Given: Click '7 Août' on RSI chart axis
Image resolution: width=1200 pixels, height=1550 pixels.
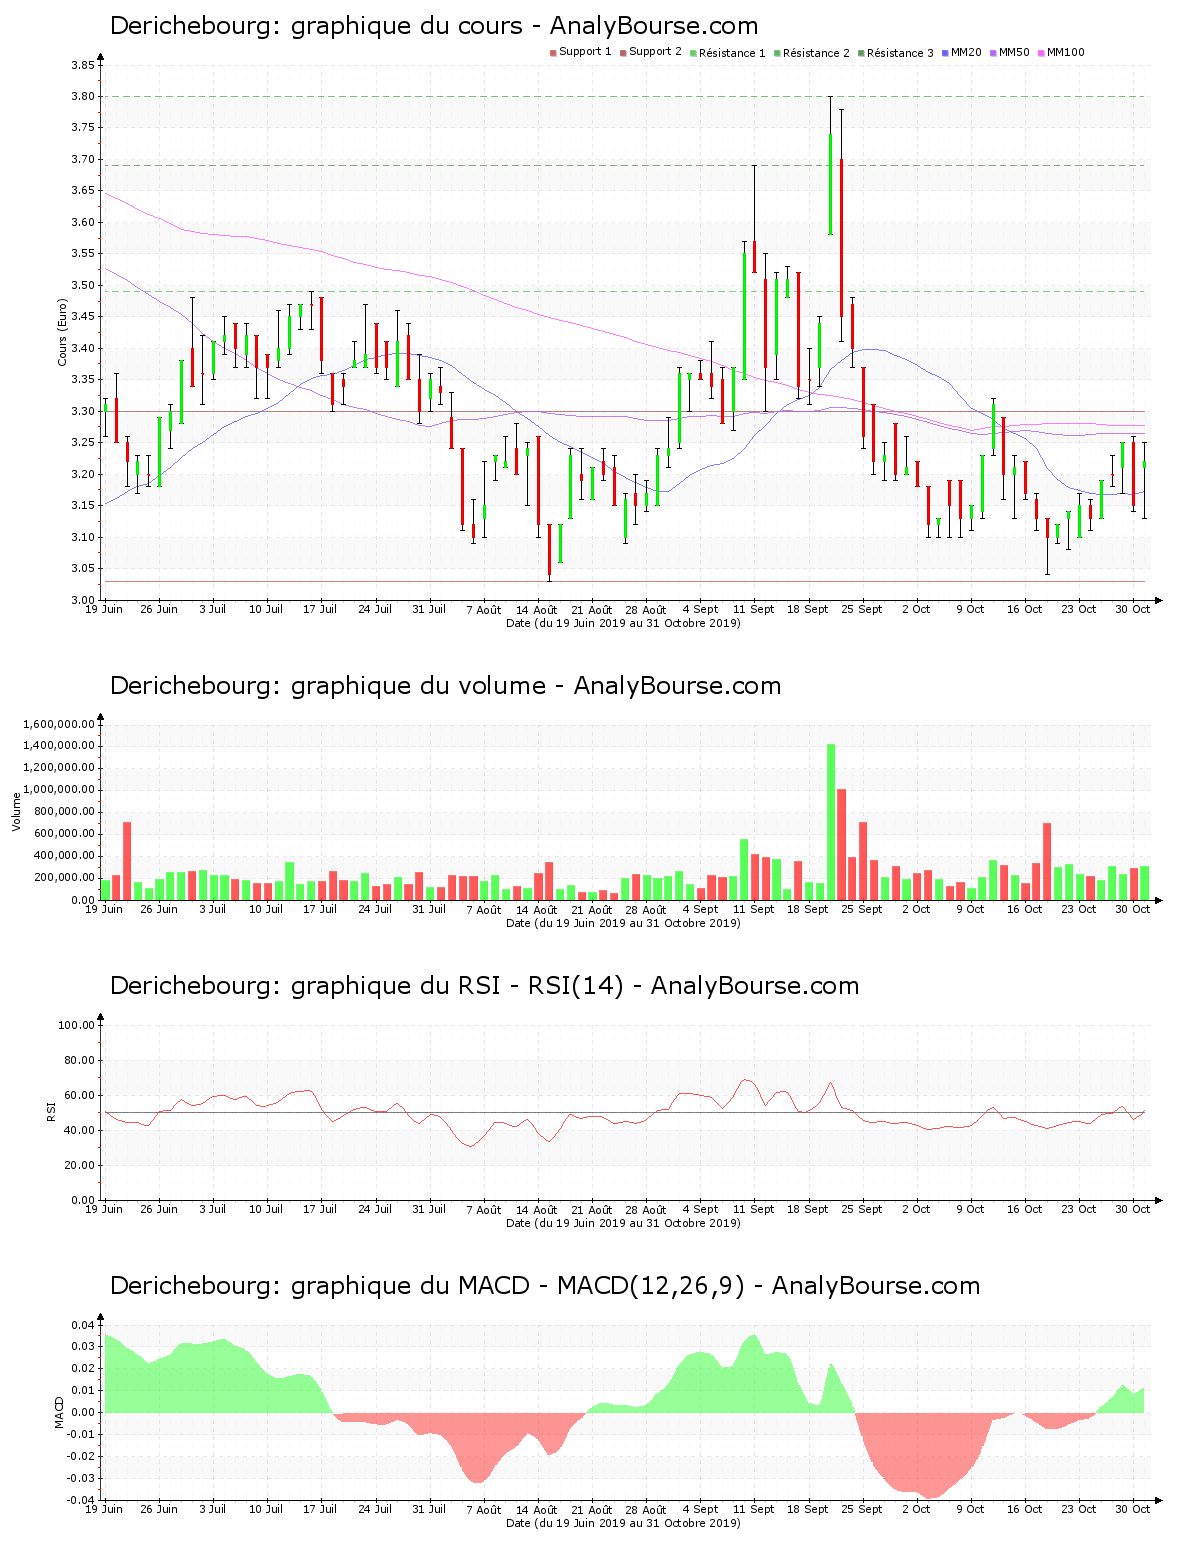Looking at the screenshot, I should coord(483,1209).
